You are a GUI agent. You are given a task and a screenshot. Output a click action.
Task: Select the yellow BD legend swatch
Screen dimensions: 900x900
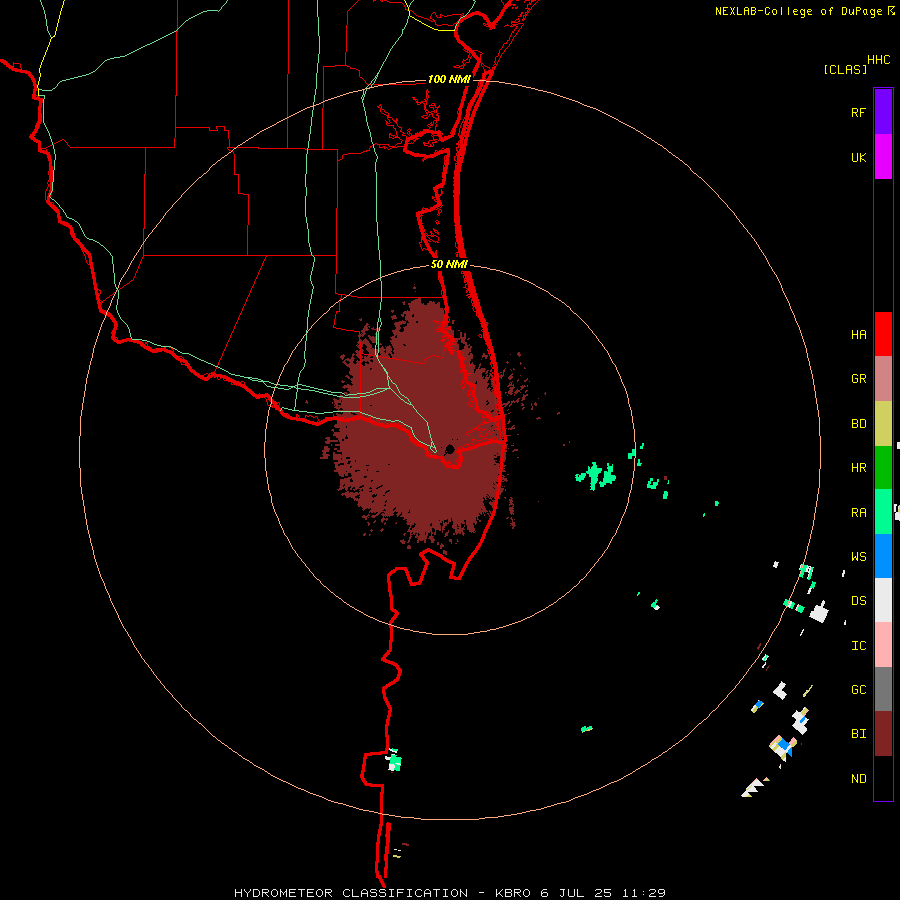click(883, 424)
